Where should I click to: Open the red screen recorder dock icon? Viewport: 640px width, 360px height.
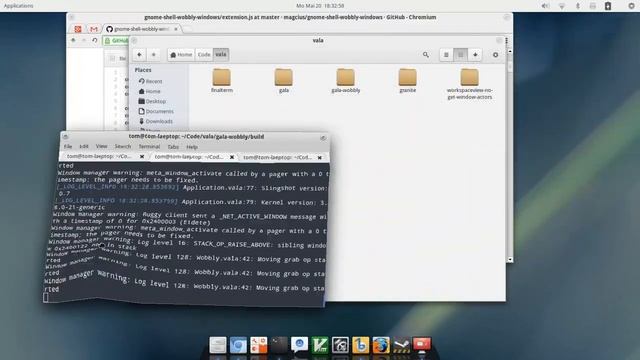click(422, 345)
